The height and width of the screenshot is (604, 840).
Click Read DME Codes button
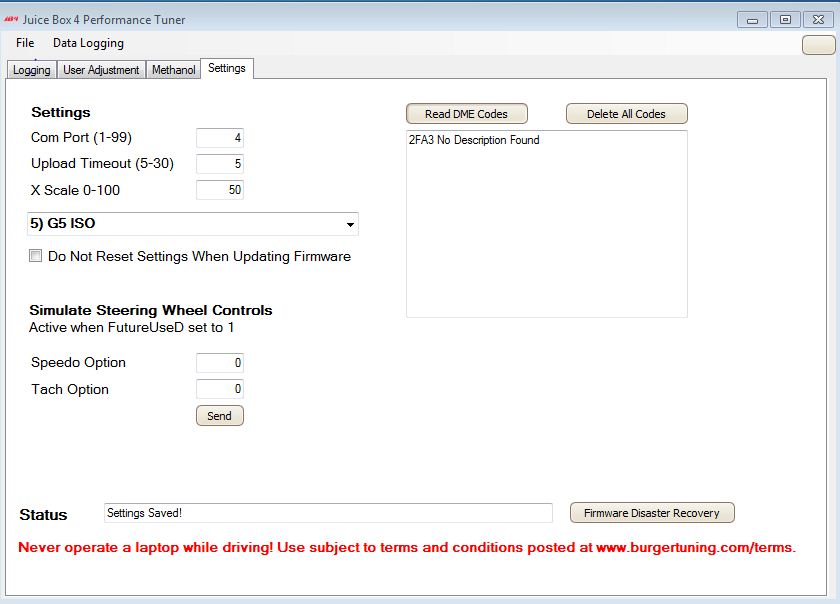click(x=467, y=114)
